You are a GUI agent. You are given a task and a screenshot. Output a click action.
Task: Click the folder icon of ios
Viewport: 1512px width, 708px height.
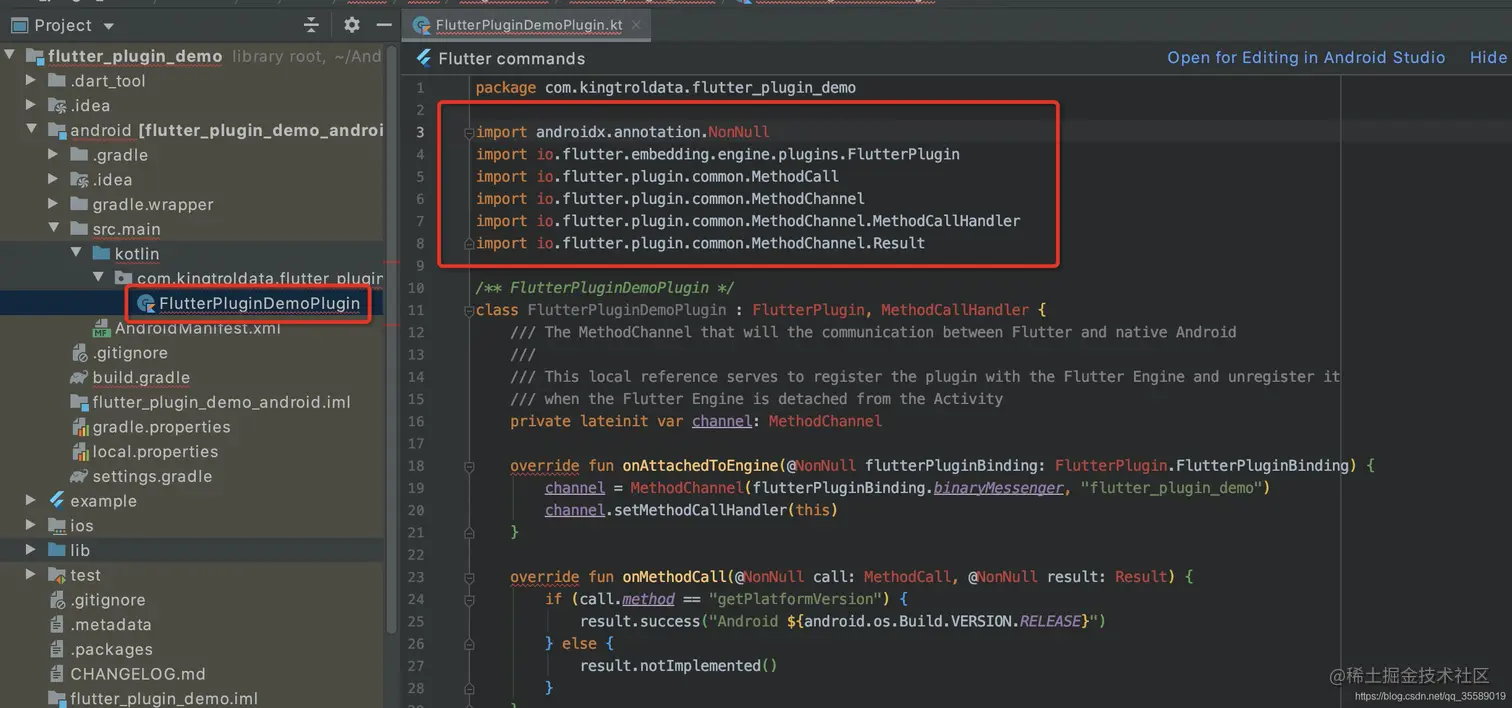point(57,525)
